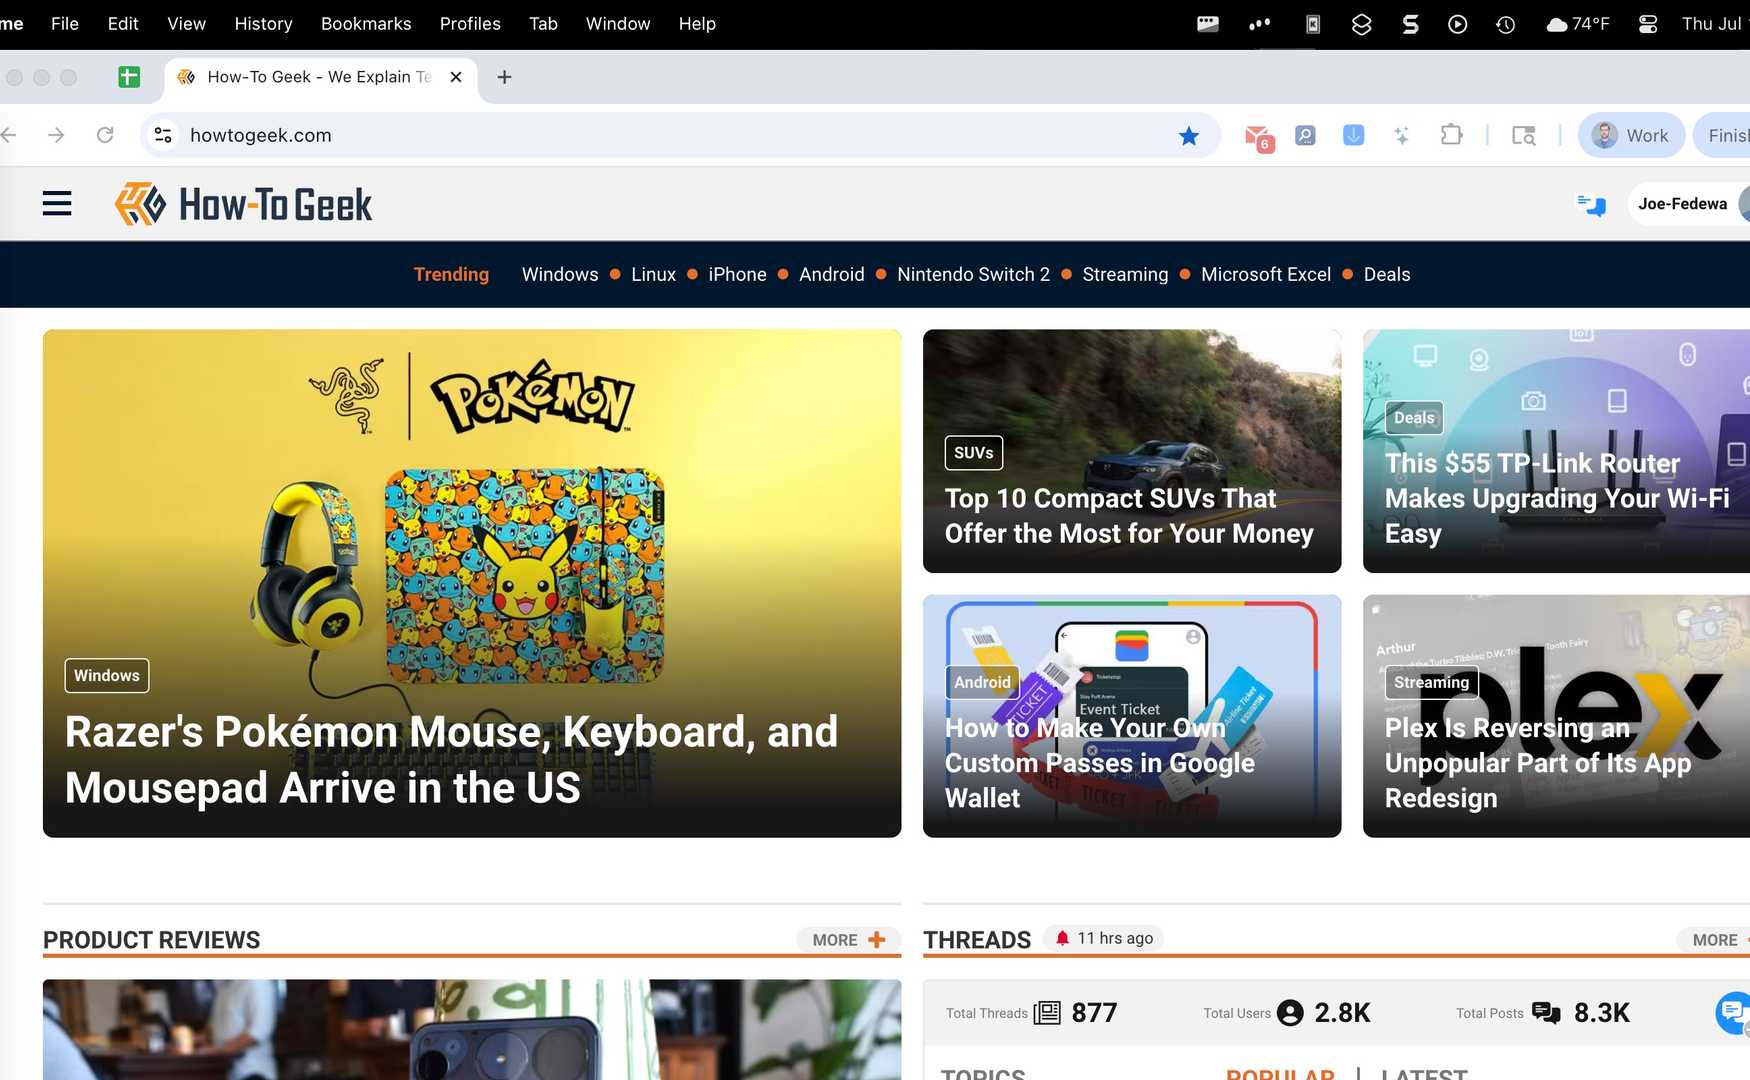Open the mail extension with 6 badge
Image resolution: width=1750 pixels, height=1080 pixels.
1258,136
